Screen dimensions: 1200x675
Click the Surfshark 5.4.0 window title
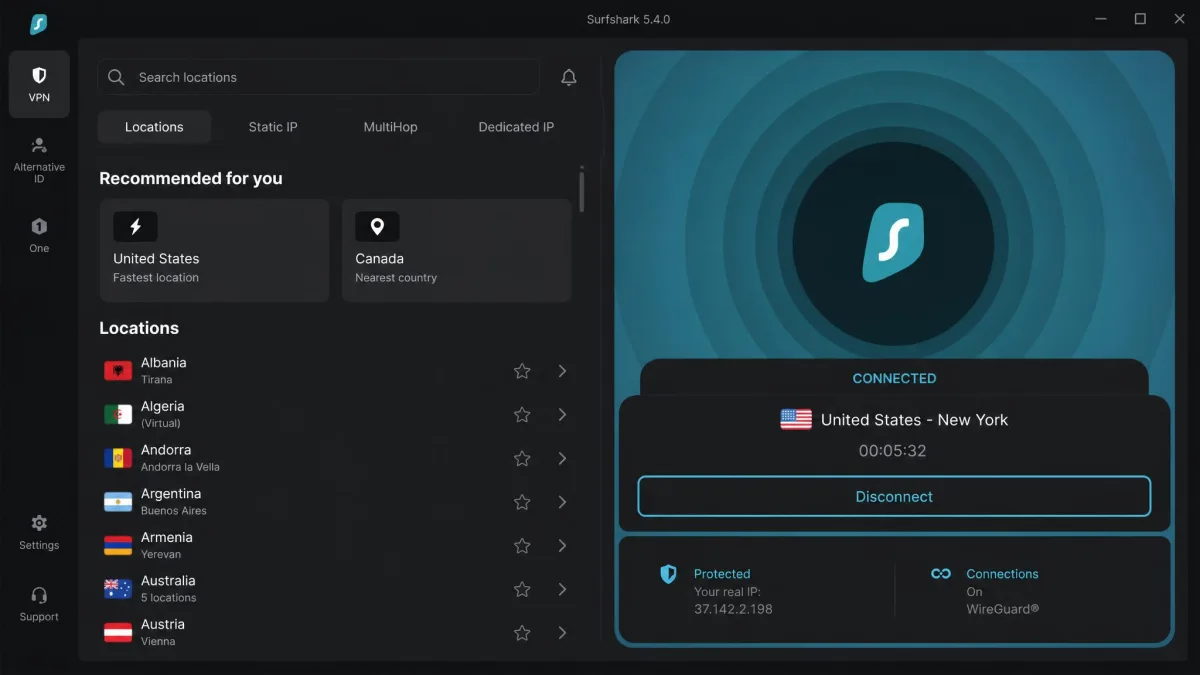click(x=628, y=19)
